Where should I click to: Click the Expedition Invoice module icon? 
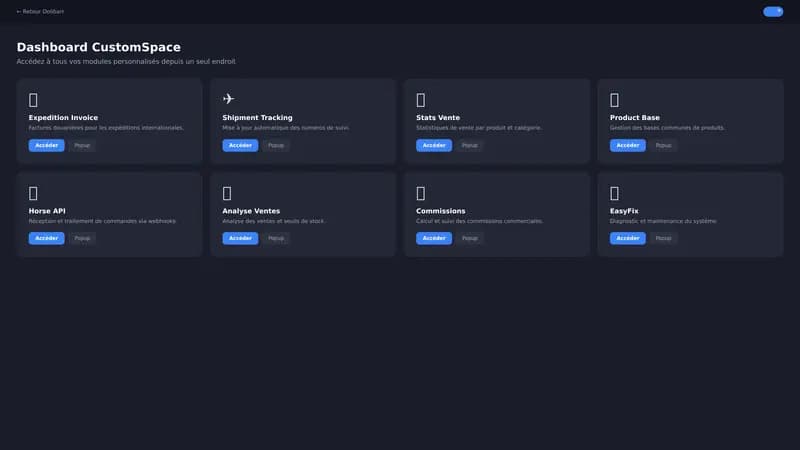tap(33, 100)
